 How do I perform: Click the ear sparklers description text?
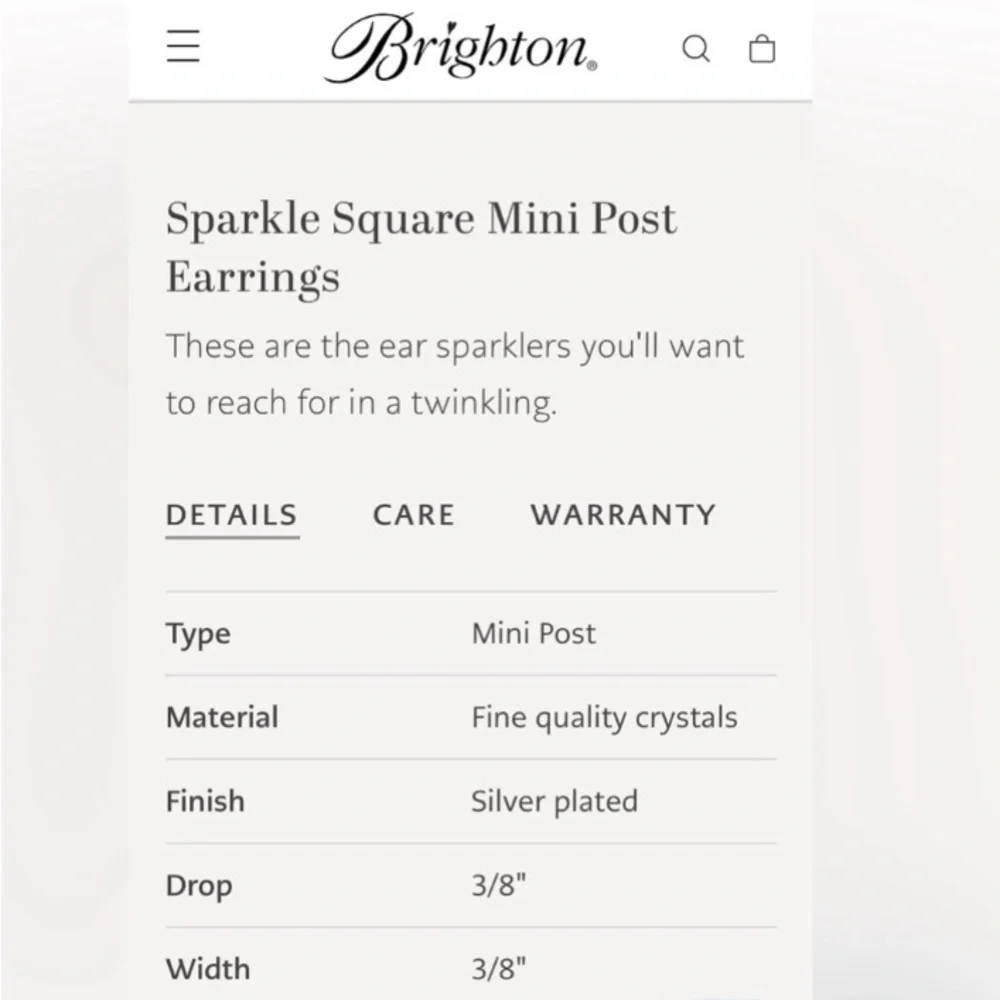(x=455, y=374)
